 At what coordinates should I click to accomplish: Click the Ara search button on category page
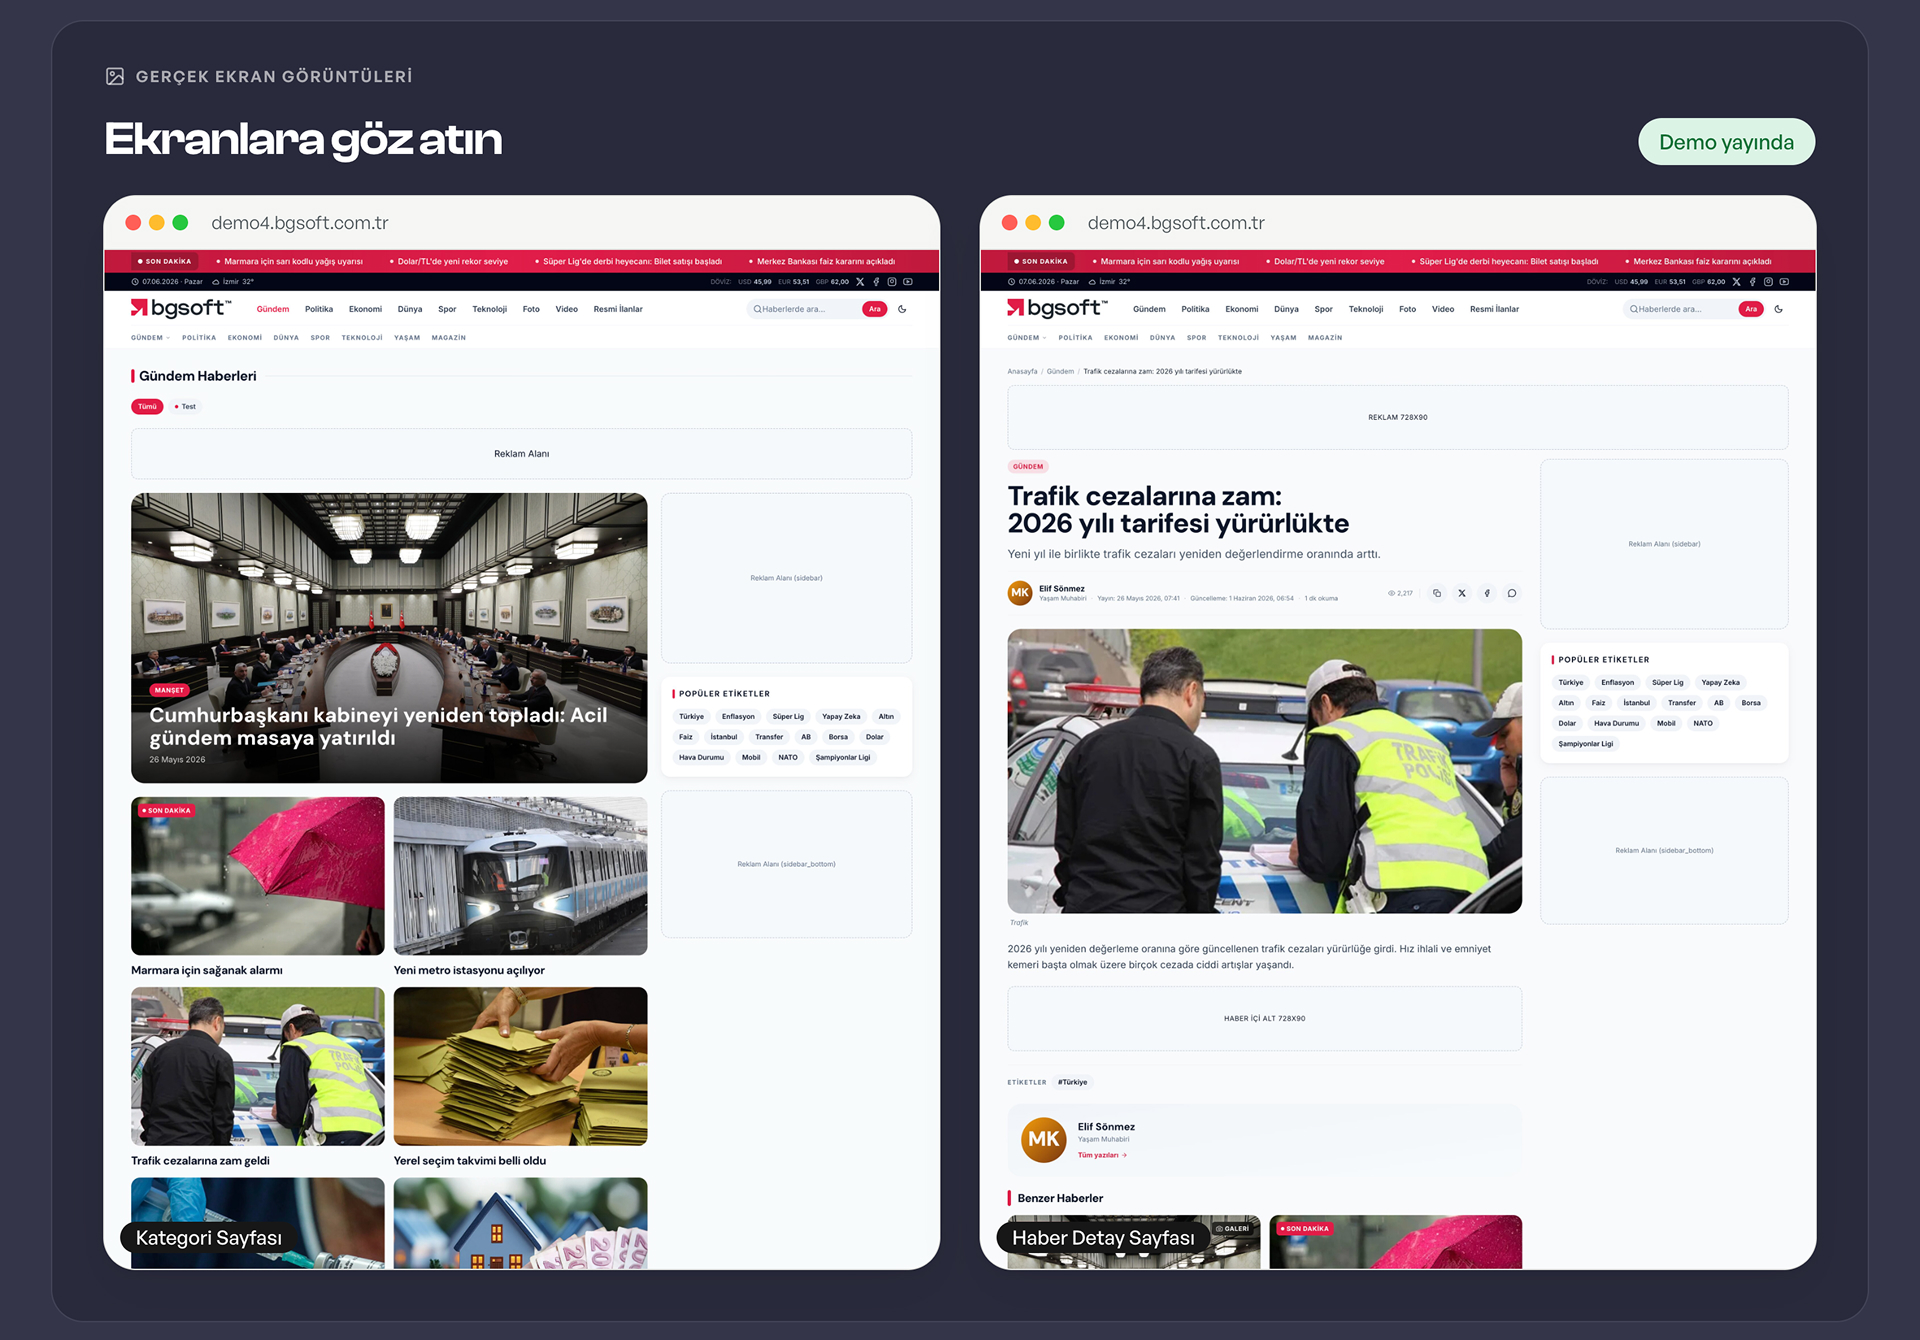[875, 309]
